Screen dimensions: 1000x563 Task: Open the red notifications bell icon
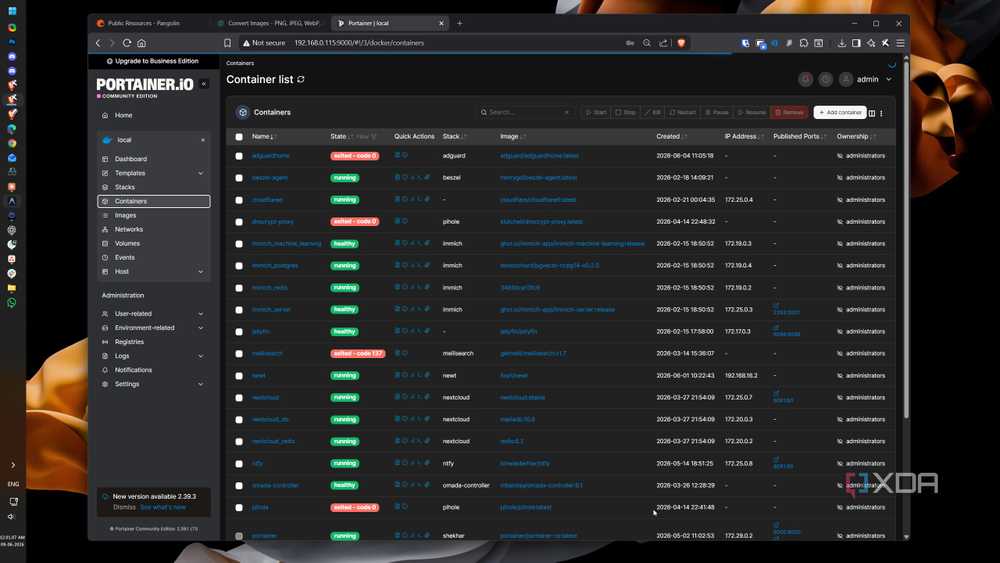click(805, 80)
